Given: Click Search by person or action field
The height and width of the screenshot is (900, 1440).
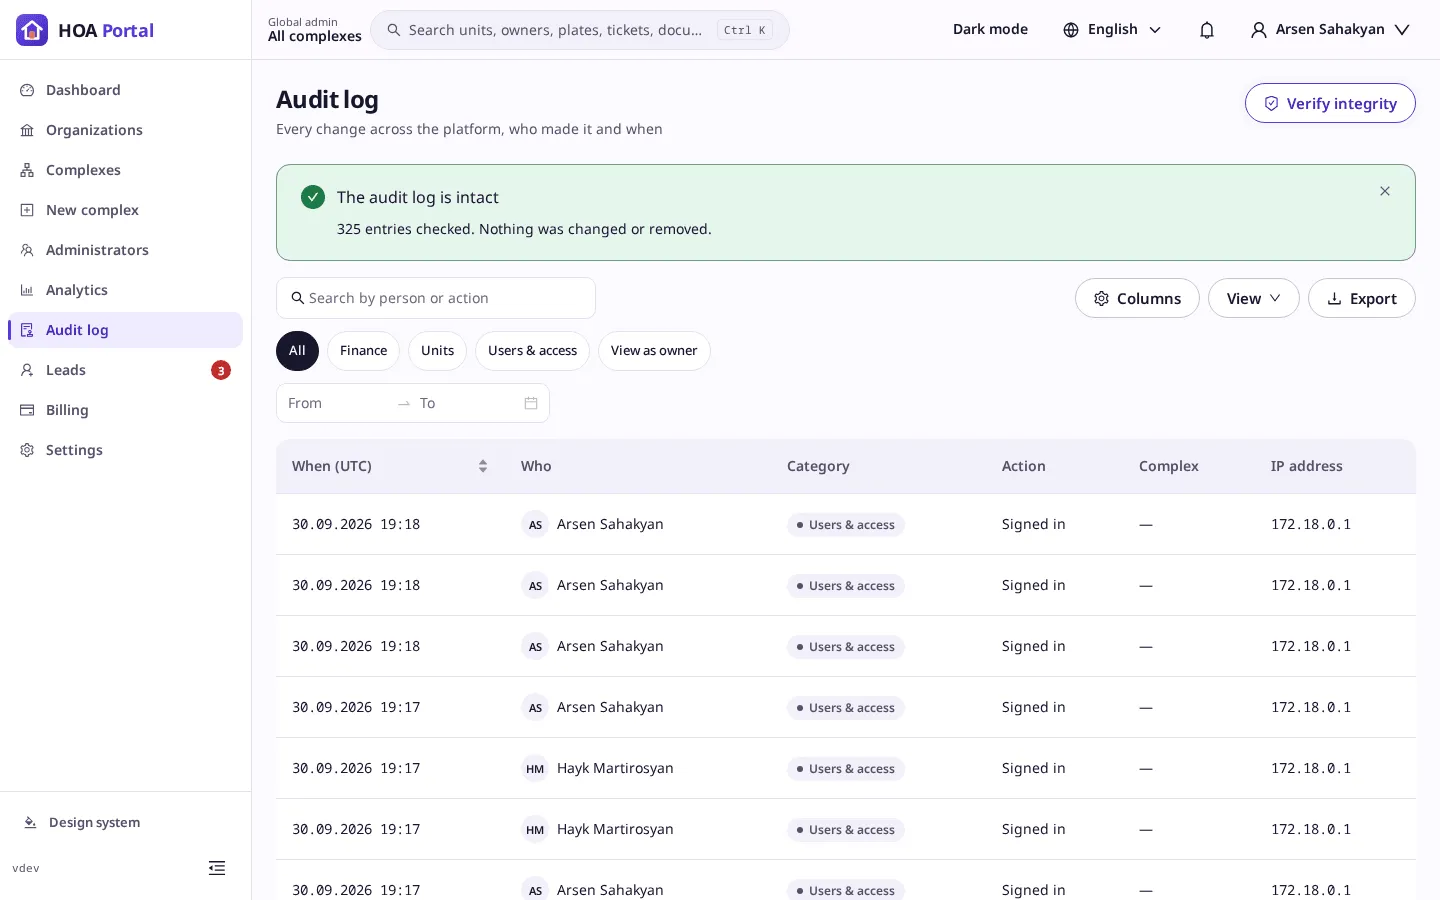Looking at the screenshot, I should (x=436, y=298).
